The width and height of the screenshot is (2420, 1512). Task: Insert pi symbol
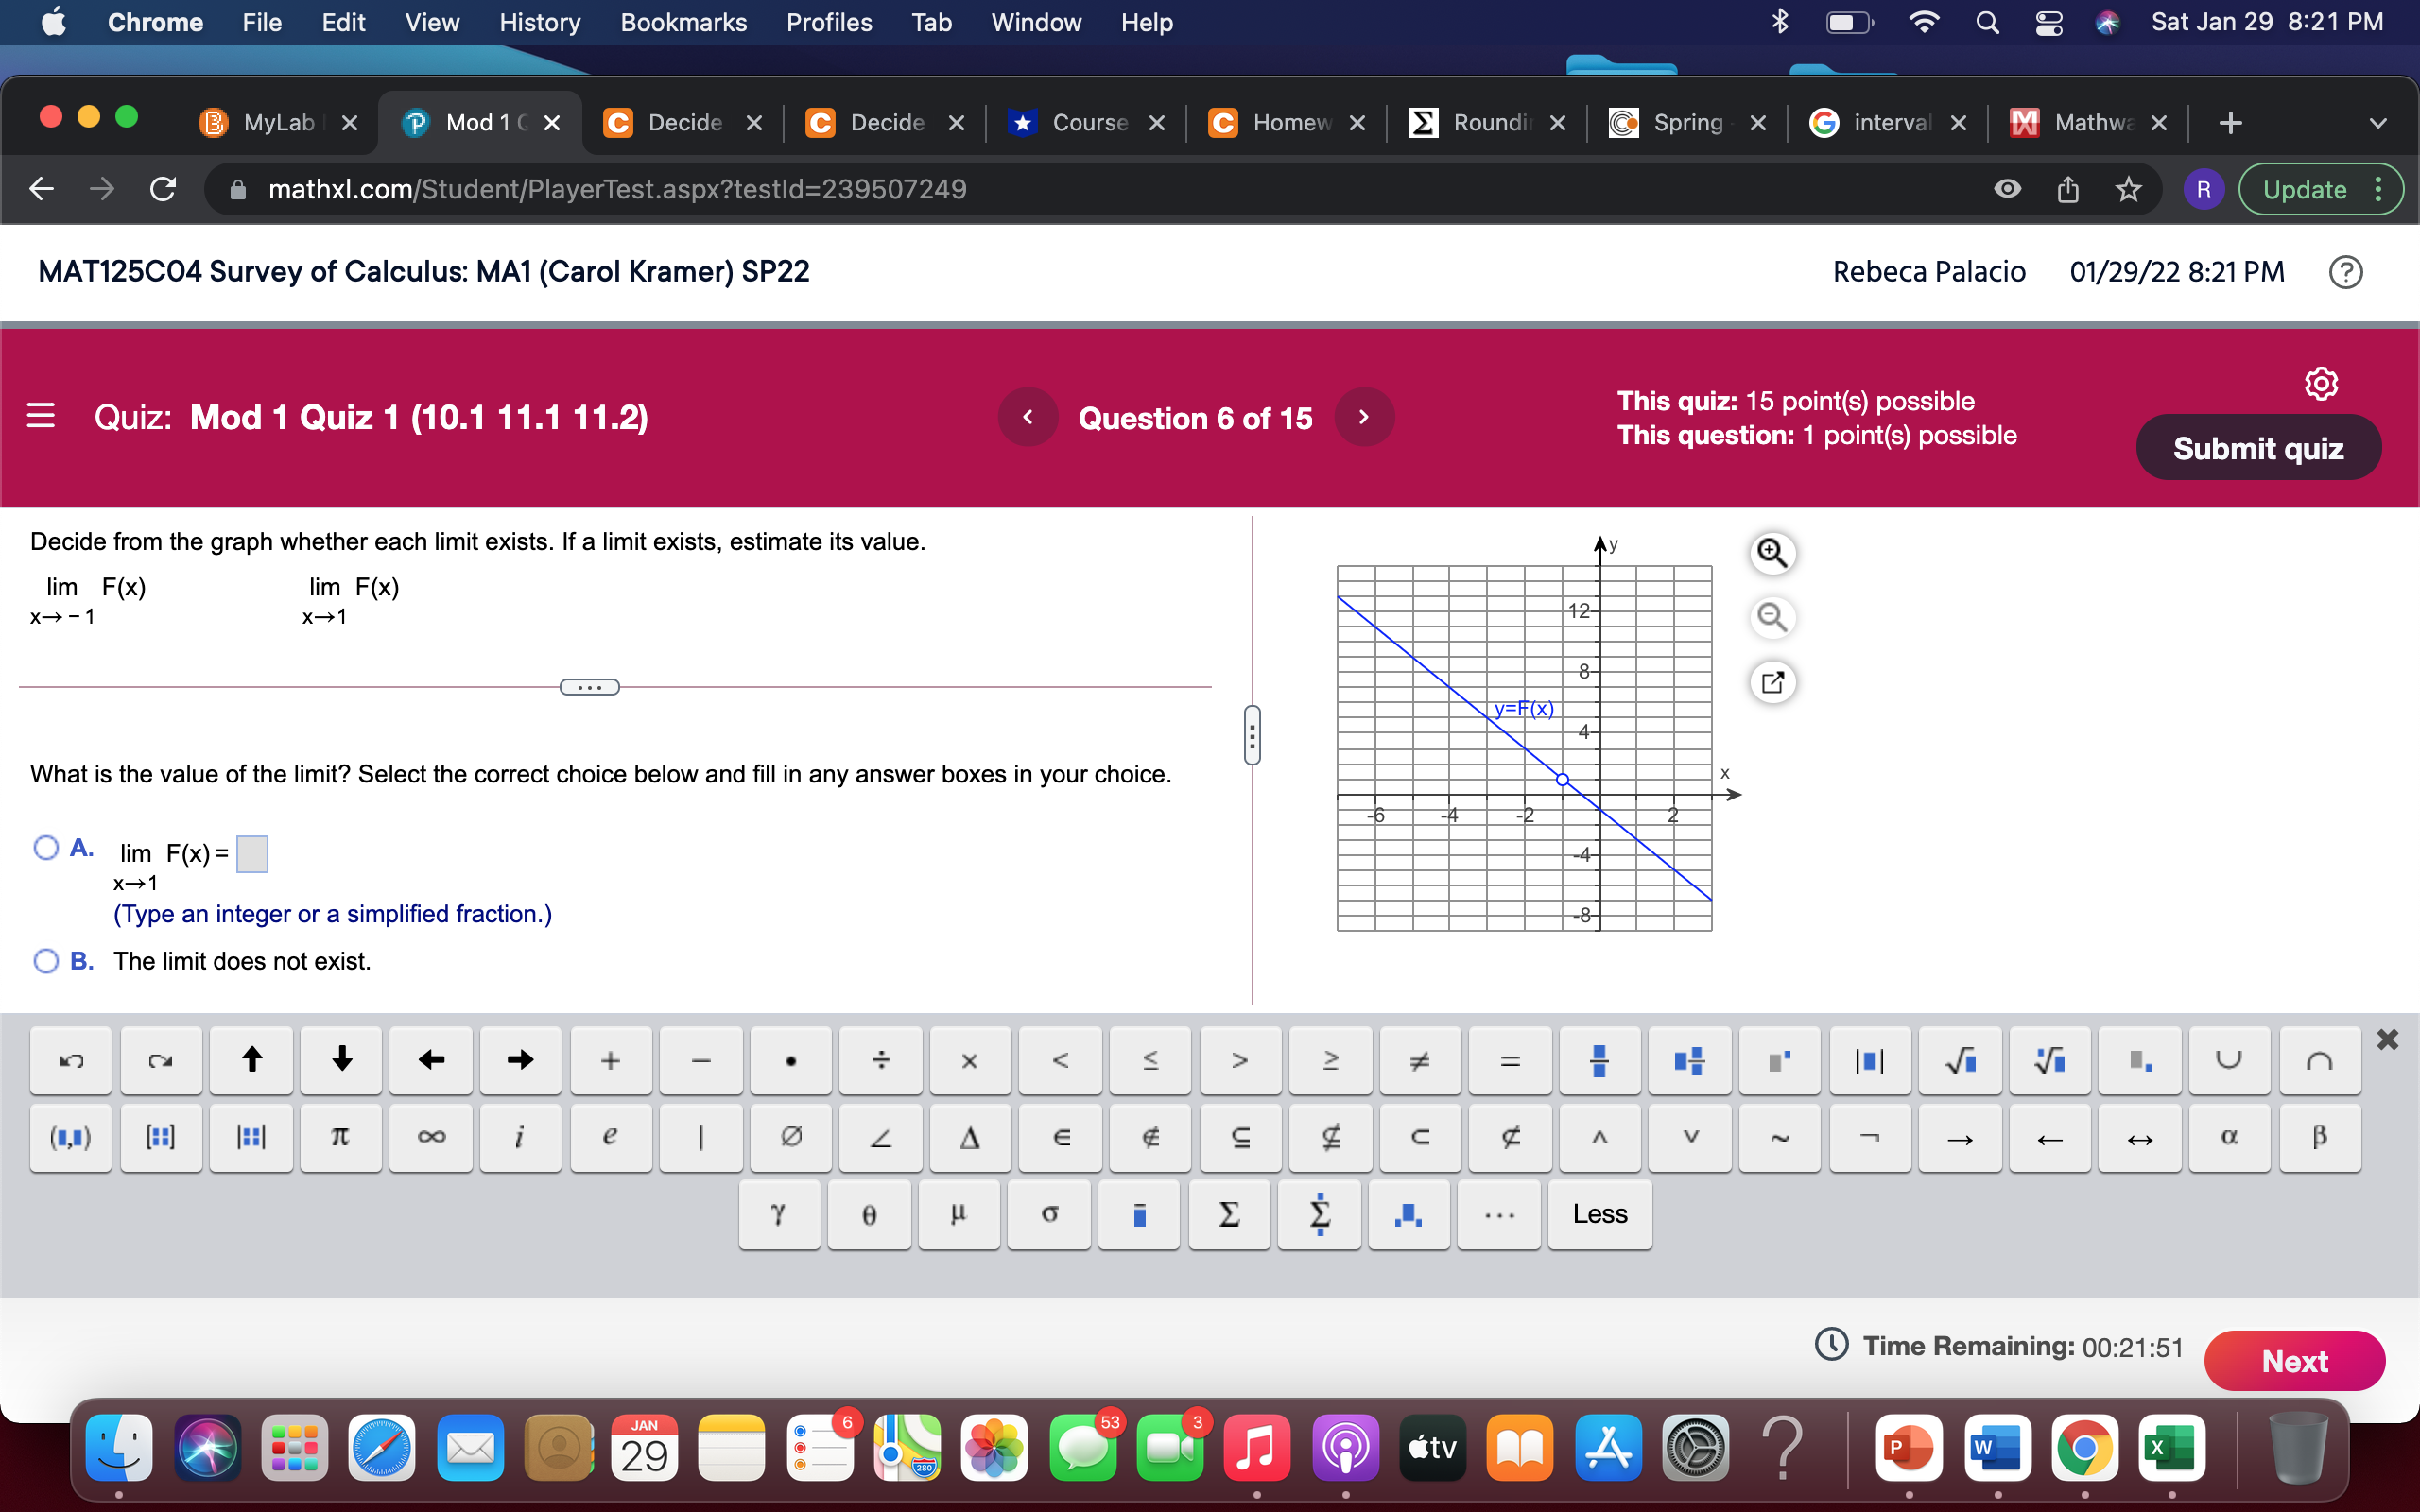tap(340, 1137)
